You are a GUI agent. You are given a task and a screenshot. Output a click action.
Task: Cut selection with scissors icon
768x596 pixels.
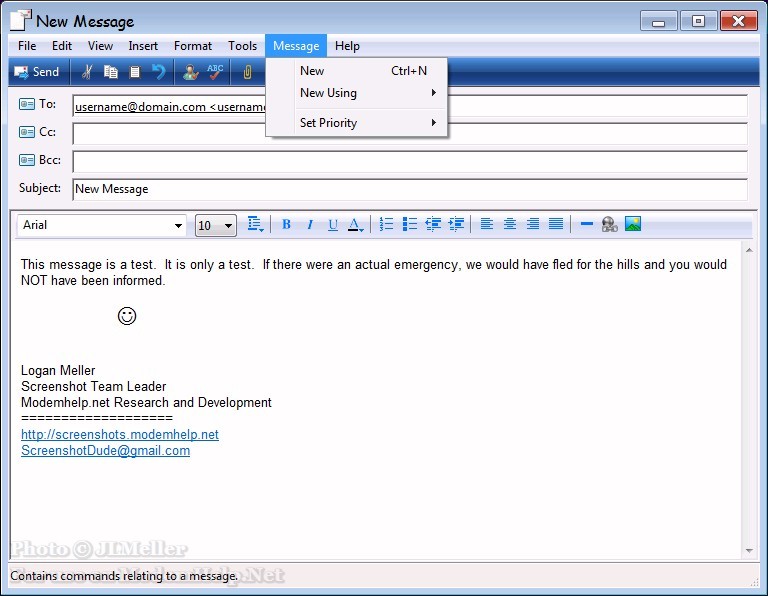pos(87,72)
